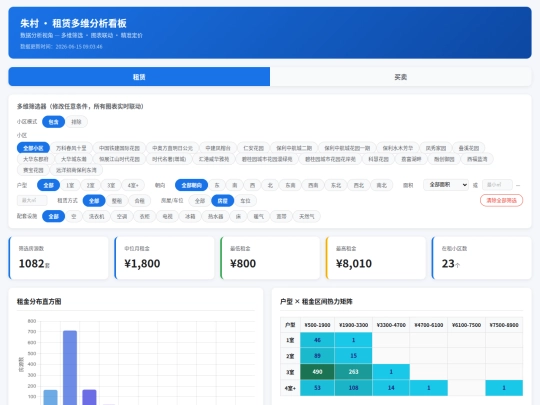Filter orientation by 北
This screenshot has width=540, height=405.
point(270,185)
